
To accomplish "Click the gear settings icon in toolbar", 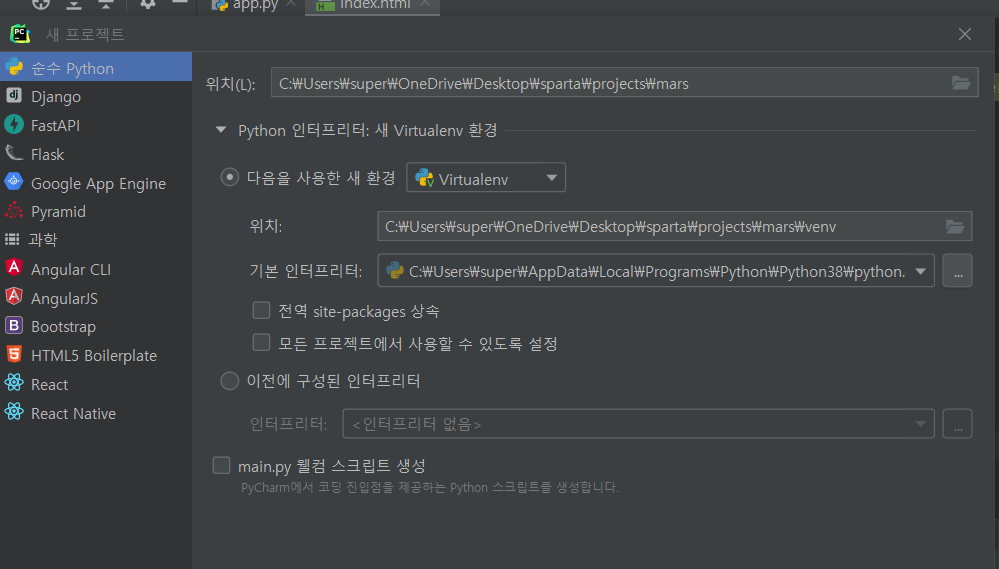I will (148, 4).
